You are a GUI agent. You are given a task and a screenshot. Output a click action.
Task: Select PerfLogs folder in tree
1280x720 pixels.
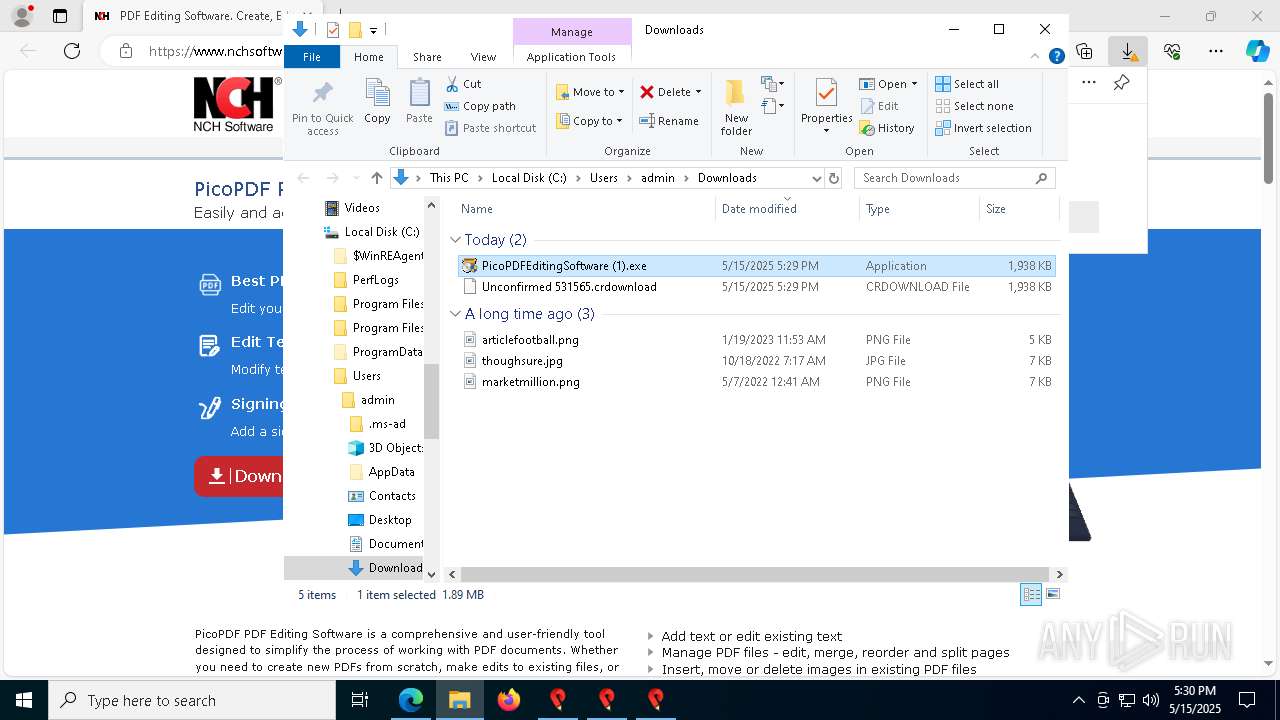(x=365, y=280)
